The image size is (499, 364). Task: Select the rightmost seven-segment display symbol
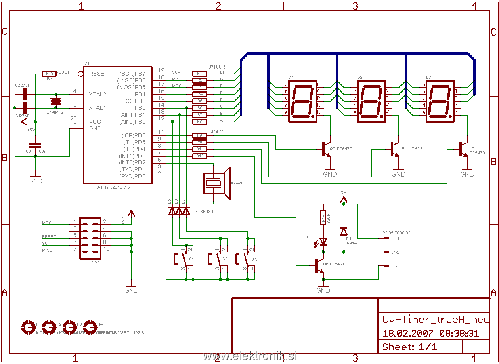click(x=440, y=101)
